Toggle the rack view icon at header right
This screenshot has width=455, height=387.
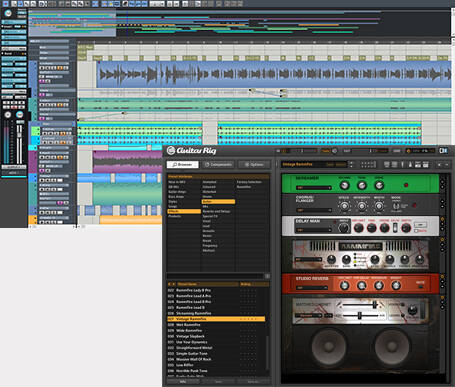coord(443,151)
